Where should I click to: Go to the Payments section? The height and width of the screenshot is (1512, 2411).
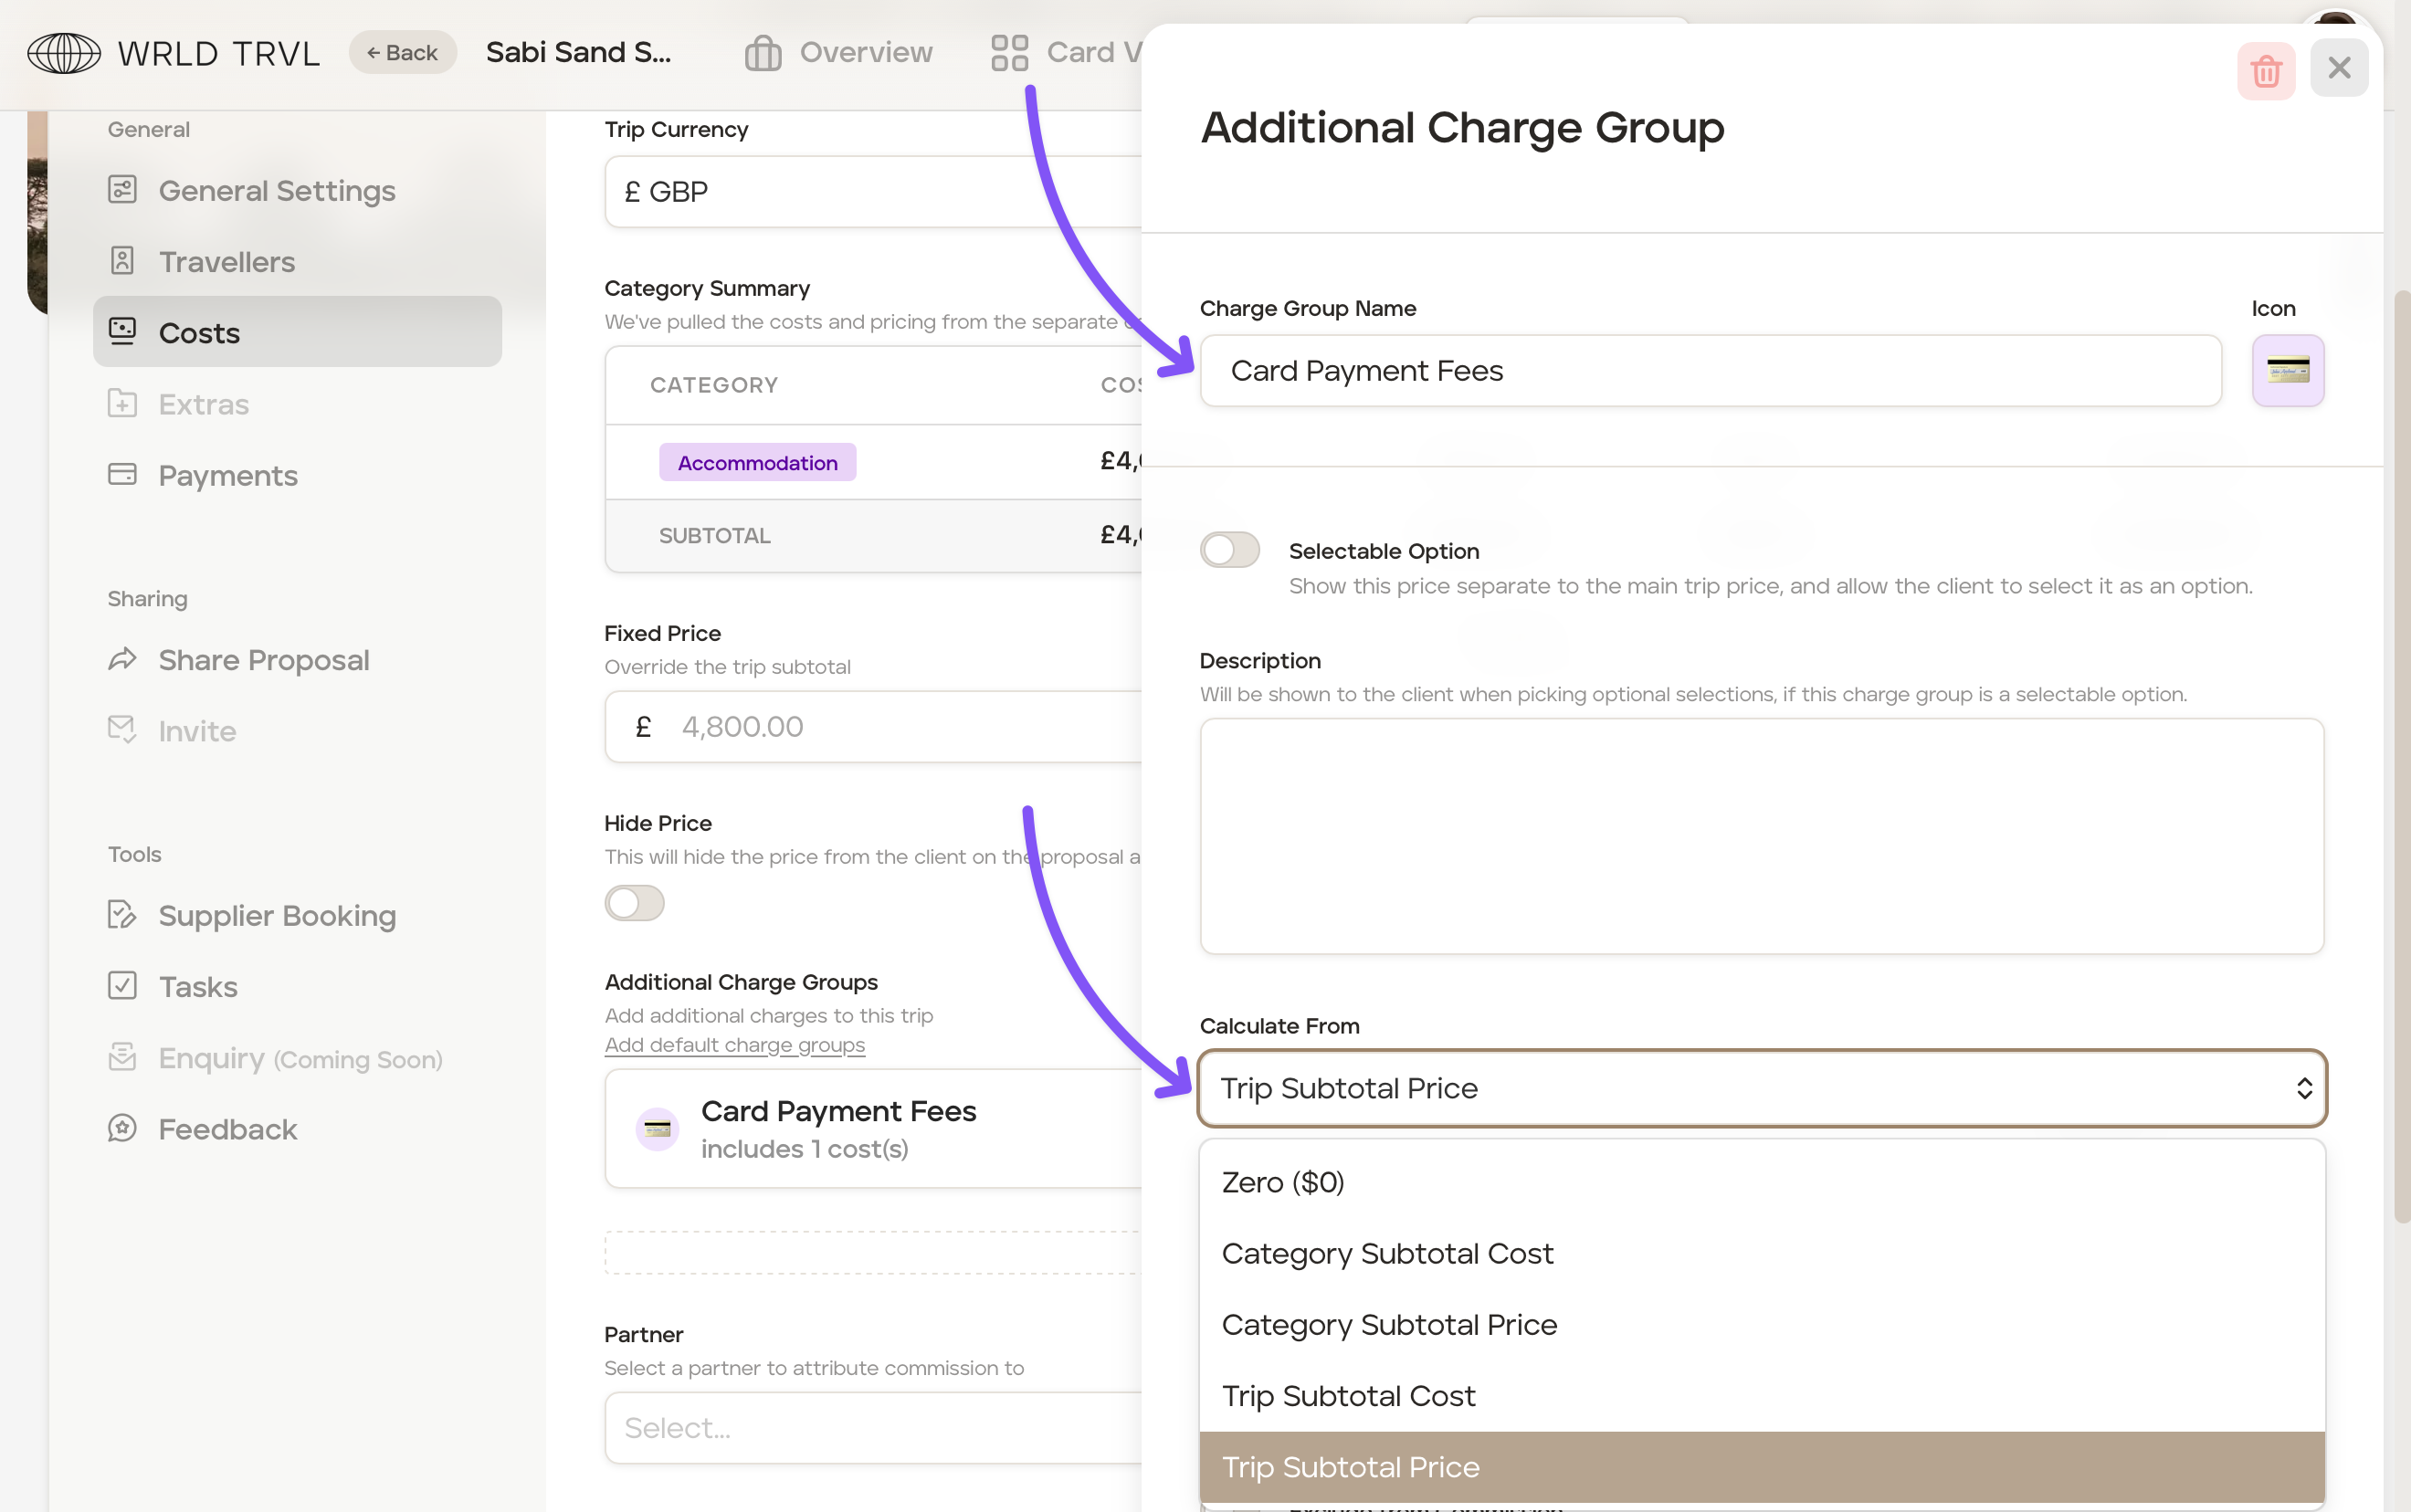(x=227, y=475)
